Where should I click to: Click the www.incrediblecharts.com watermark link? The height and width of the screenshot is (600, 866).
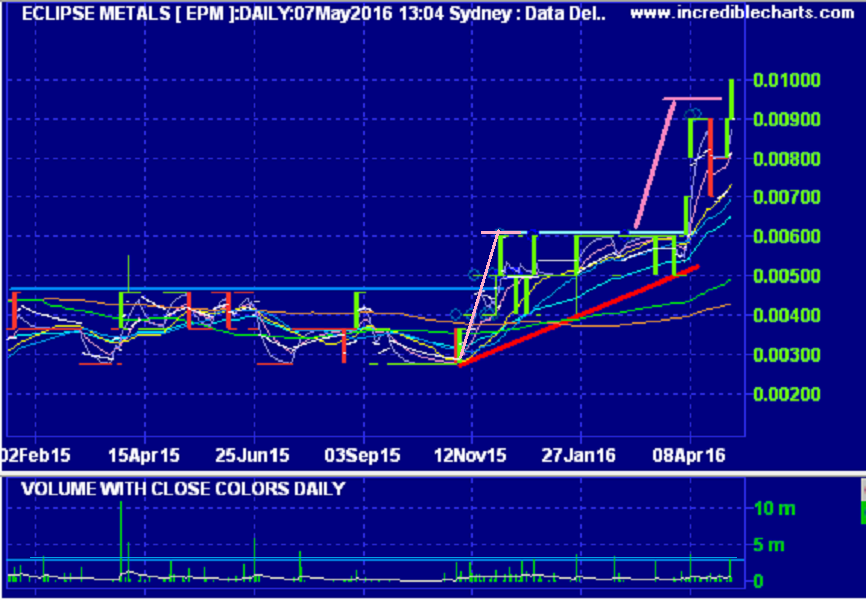pos(742,13)
